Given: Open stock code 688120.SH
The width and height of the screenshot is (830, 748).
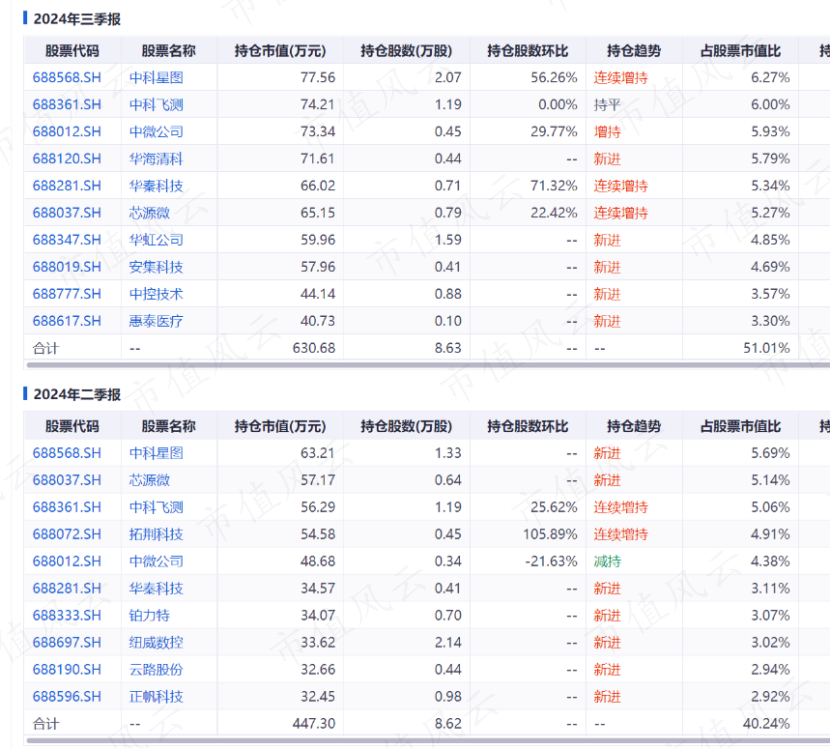Looking at the screenshot, I should (x=67, y=159).
